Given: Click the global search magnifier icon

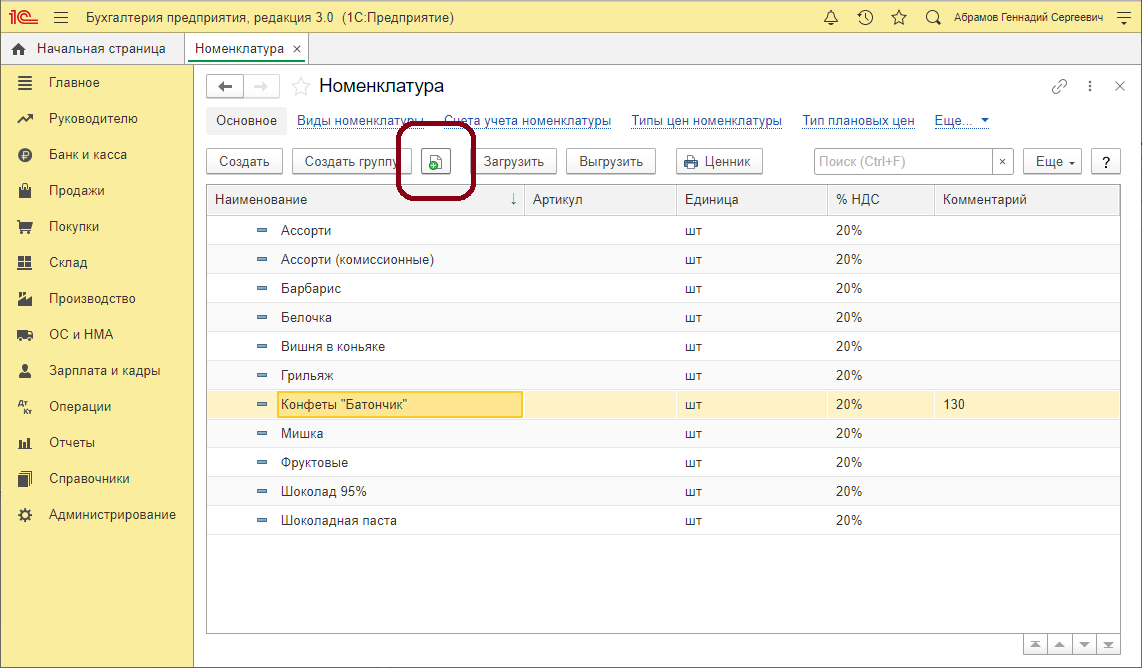Looking at the screenshot, I should 933,18.
